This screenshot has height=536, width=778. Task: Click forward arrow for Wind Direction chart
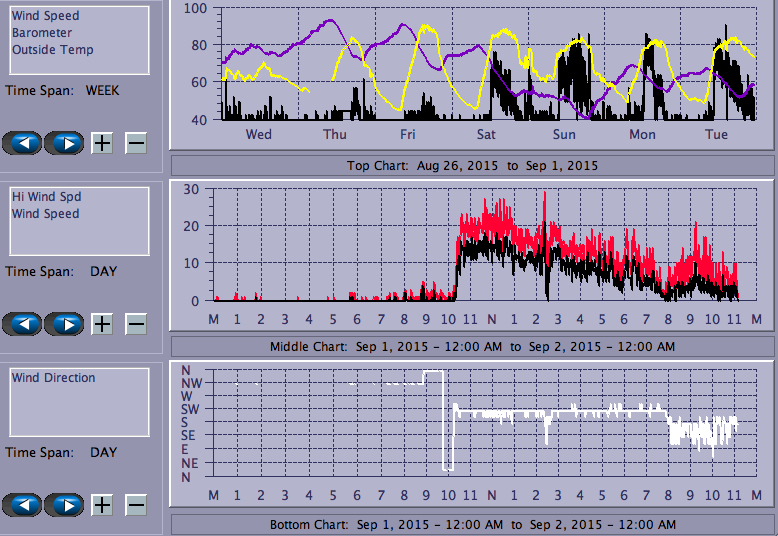coord(64,505)
